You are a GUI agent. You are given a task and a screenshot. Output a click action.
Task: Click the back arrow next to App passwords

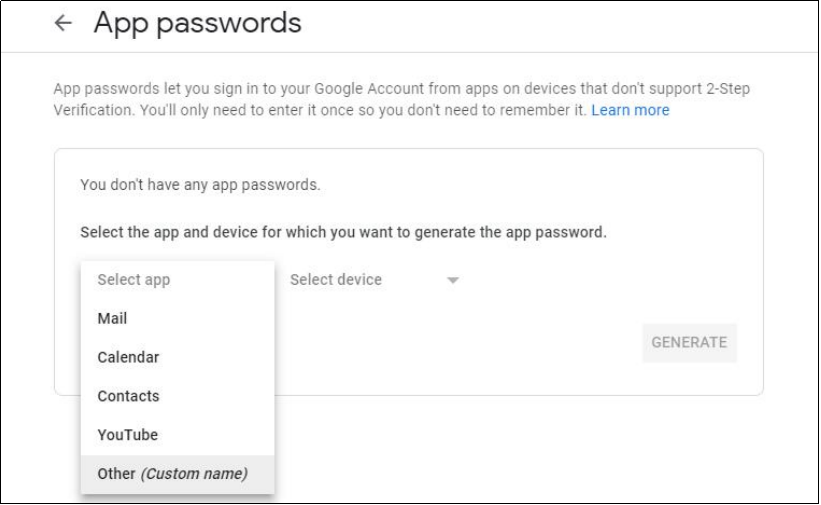pos(65,25)
